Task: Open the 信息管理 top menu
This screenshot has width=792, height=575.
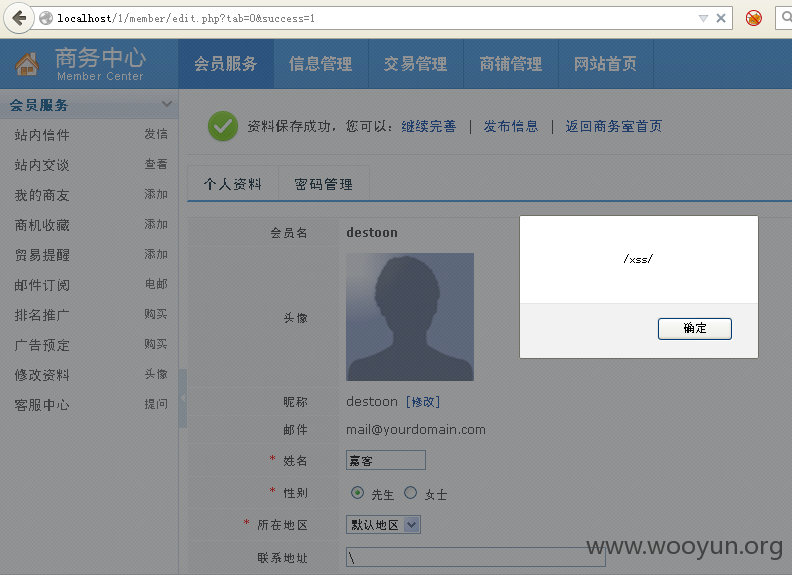Action: [321, 64]
